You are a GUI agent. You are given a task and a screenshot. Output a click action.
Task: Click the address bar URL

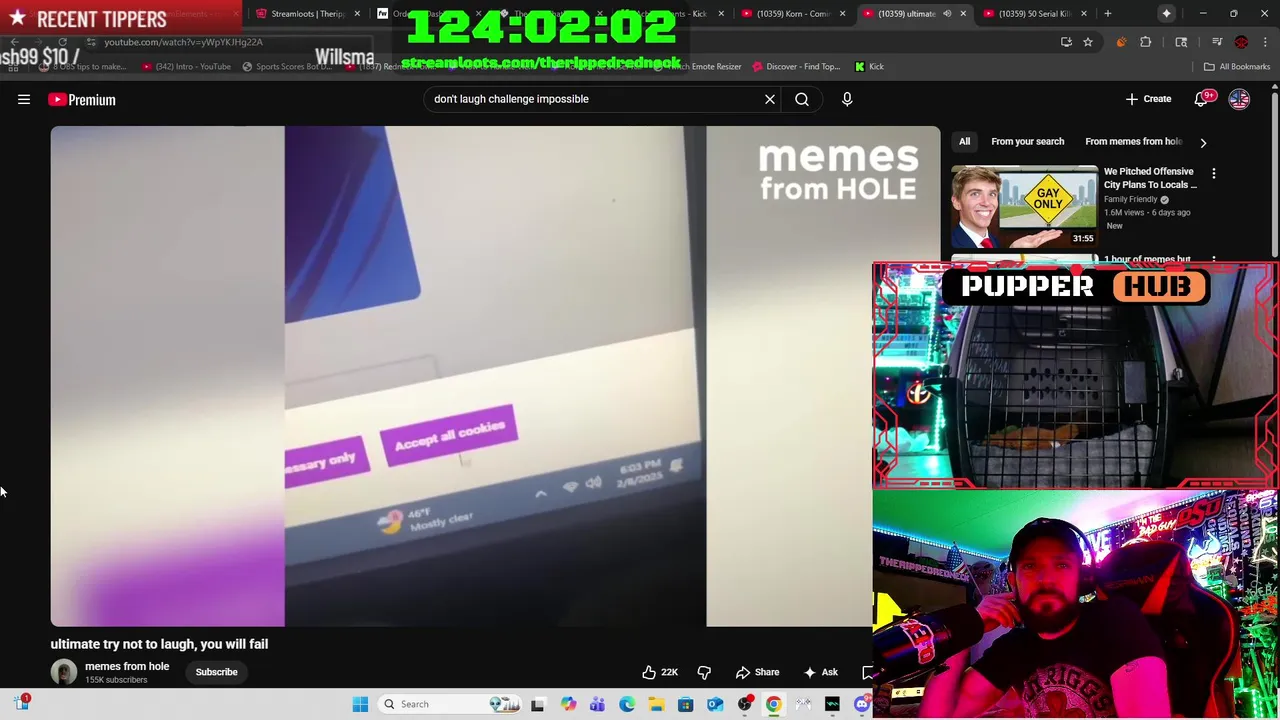pyautogui.click(x=183, y=42)
